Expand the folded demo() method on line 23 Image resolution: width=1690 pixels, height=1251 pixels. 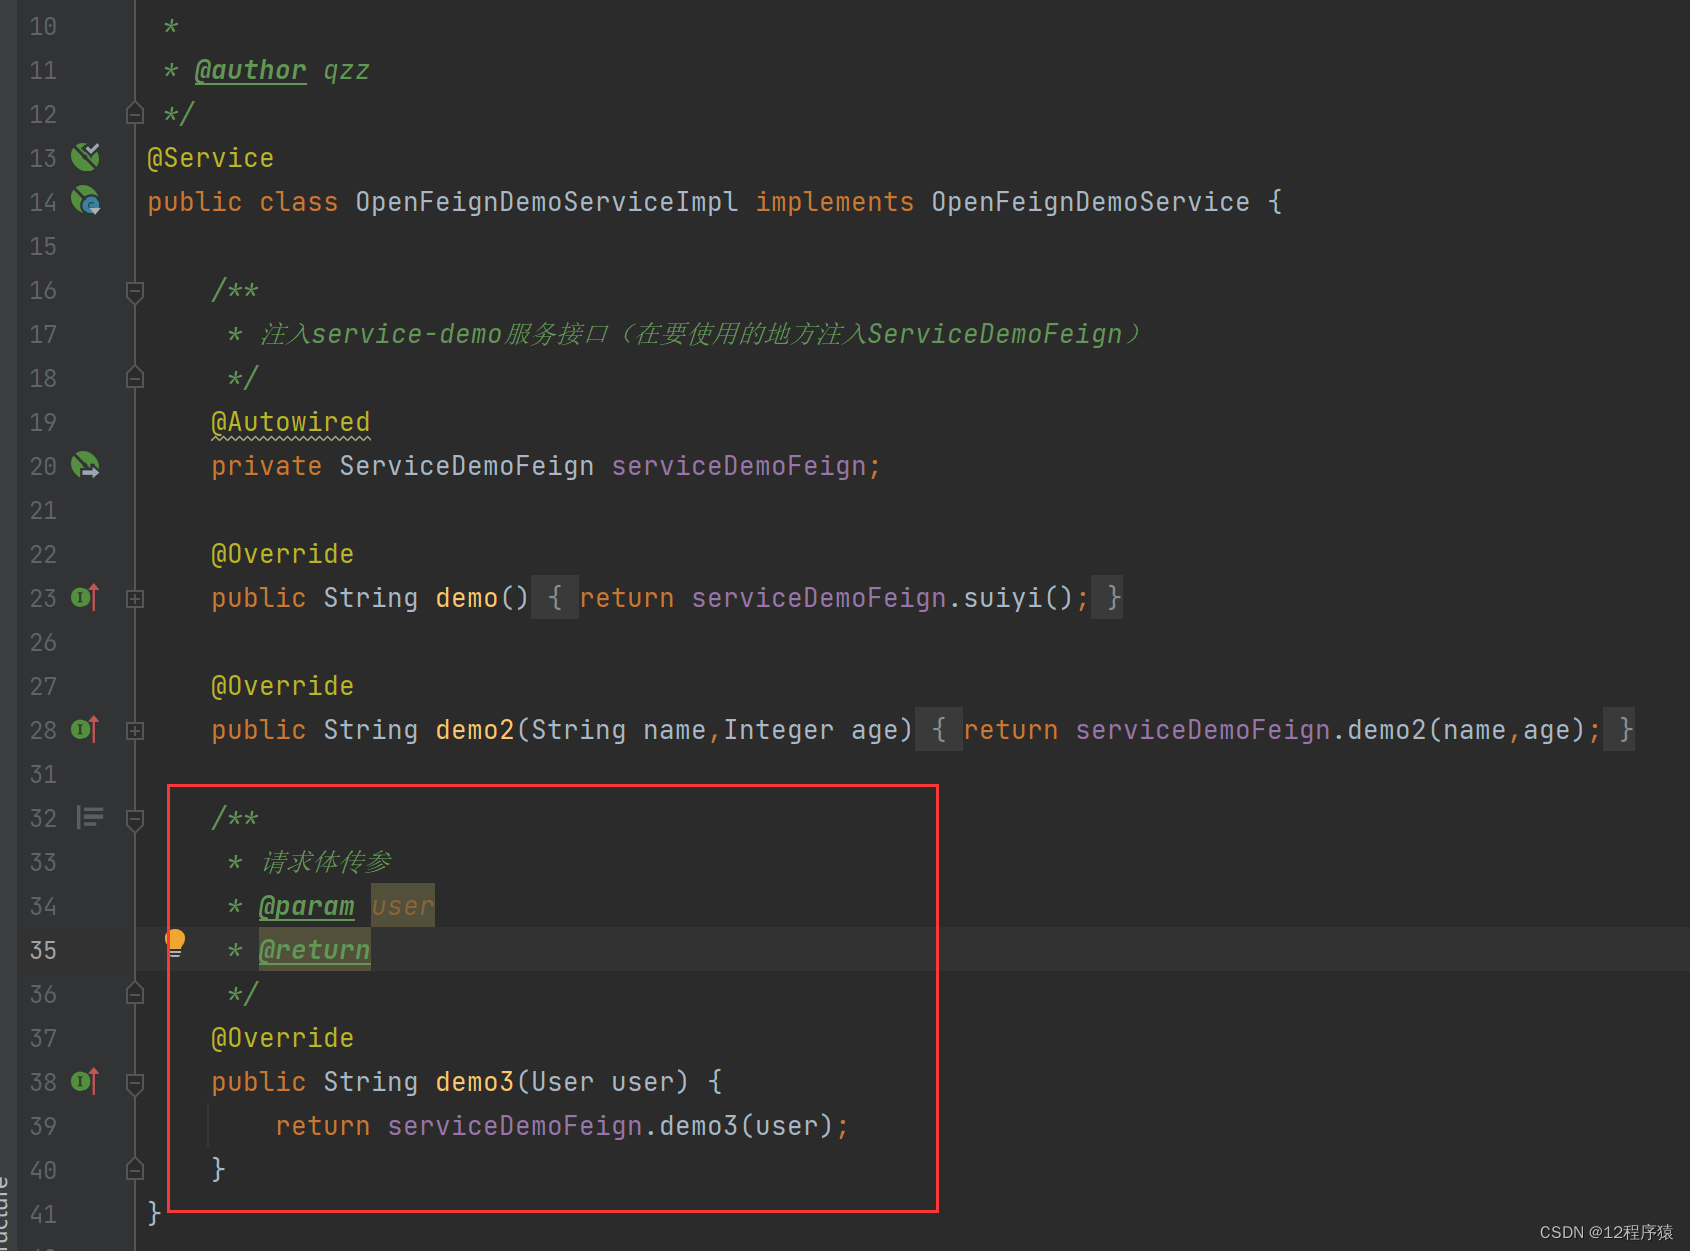135,598
